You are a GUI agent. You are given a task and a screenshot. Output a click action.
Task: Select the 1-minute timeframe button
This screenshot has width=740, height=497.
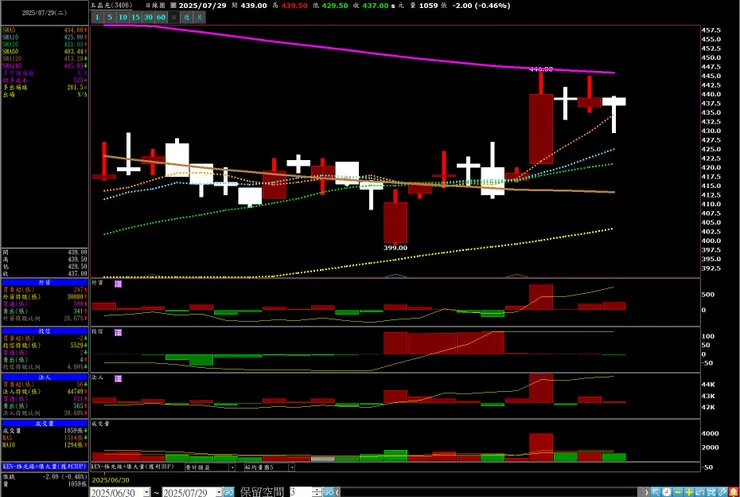tap(97, 17)
